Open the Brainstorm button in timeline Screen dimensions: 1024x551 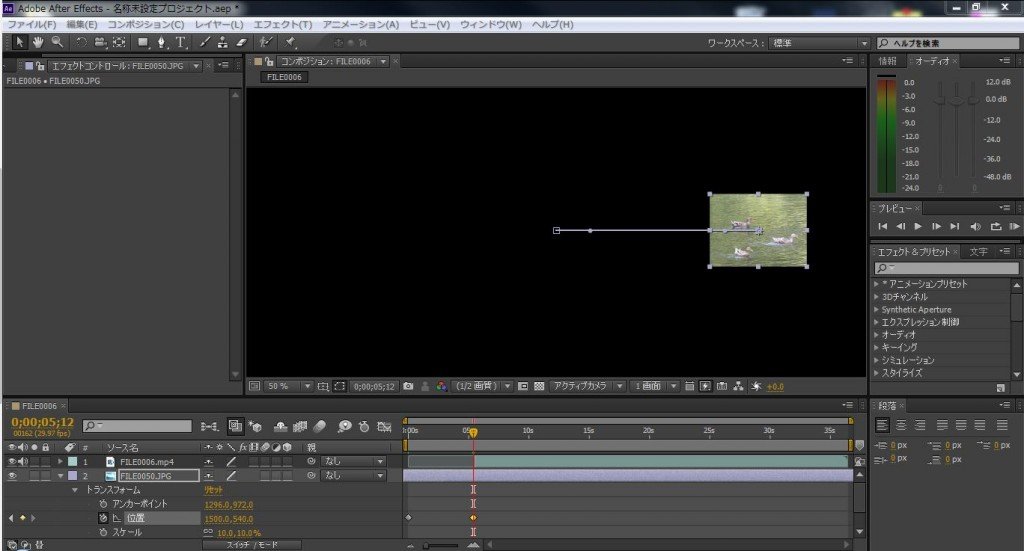point(344,426)
